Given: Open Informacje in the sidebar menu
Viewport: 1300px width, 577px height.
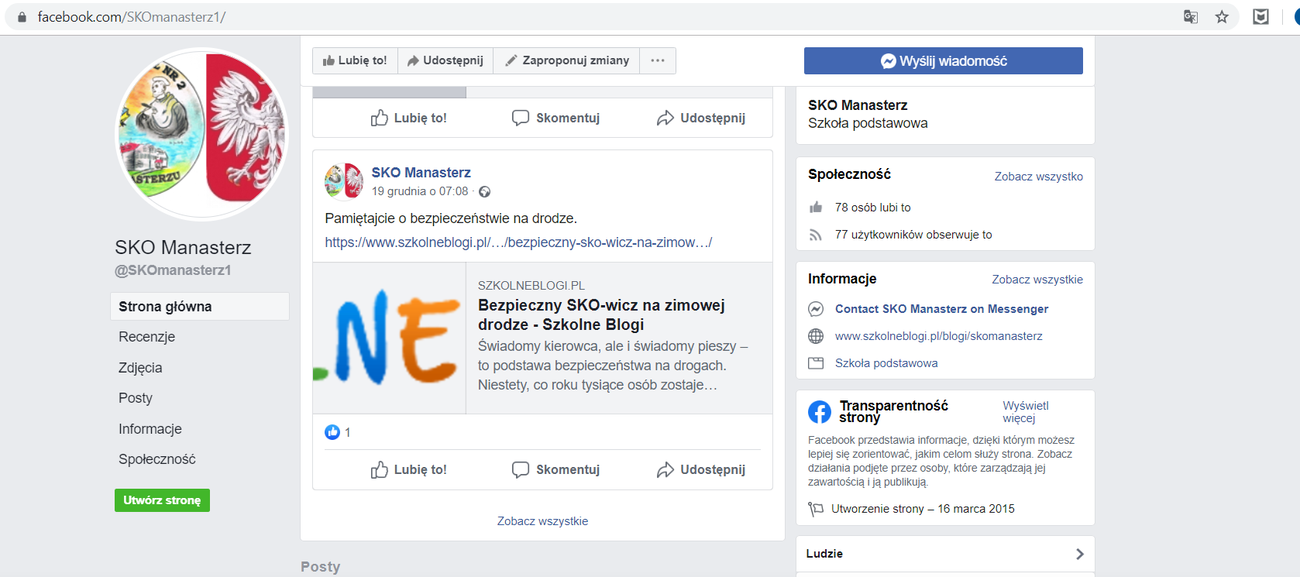Looking at the screenshot, I should tap(150, 429).
